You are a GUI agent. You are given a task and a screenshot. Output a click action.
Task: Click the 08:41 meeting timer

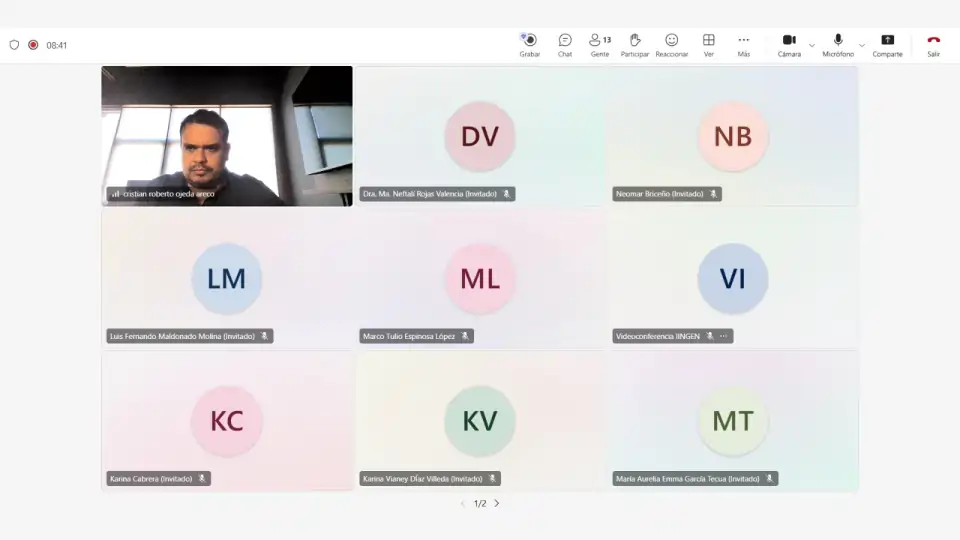click(x=56, y=45)
